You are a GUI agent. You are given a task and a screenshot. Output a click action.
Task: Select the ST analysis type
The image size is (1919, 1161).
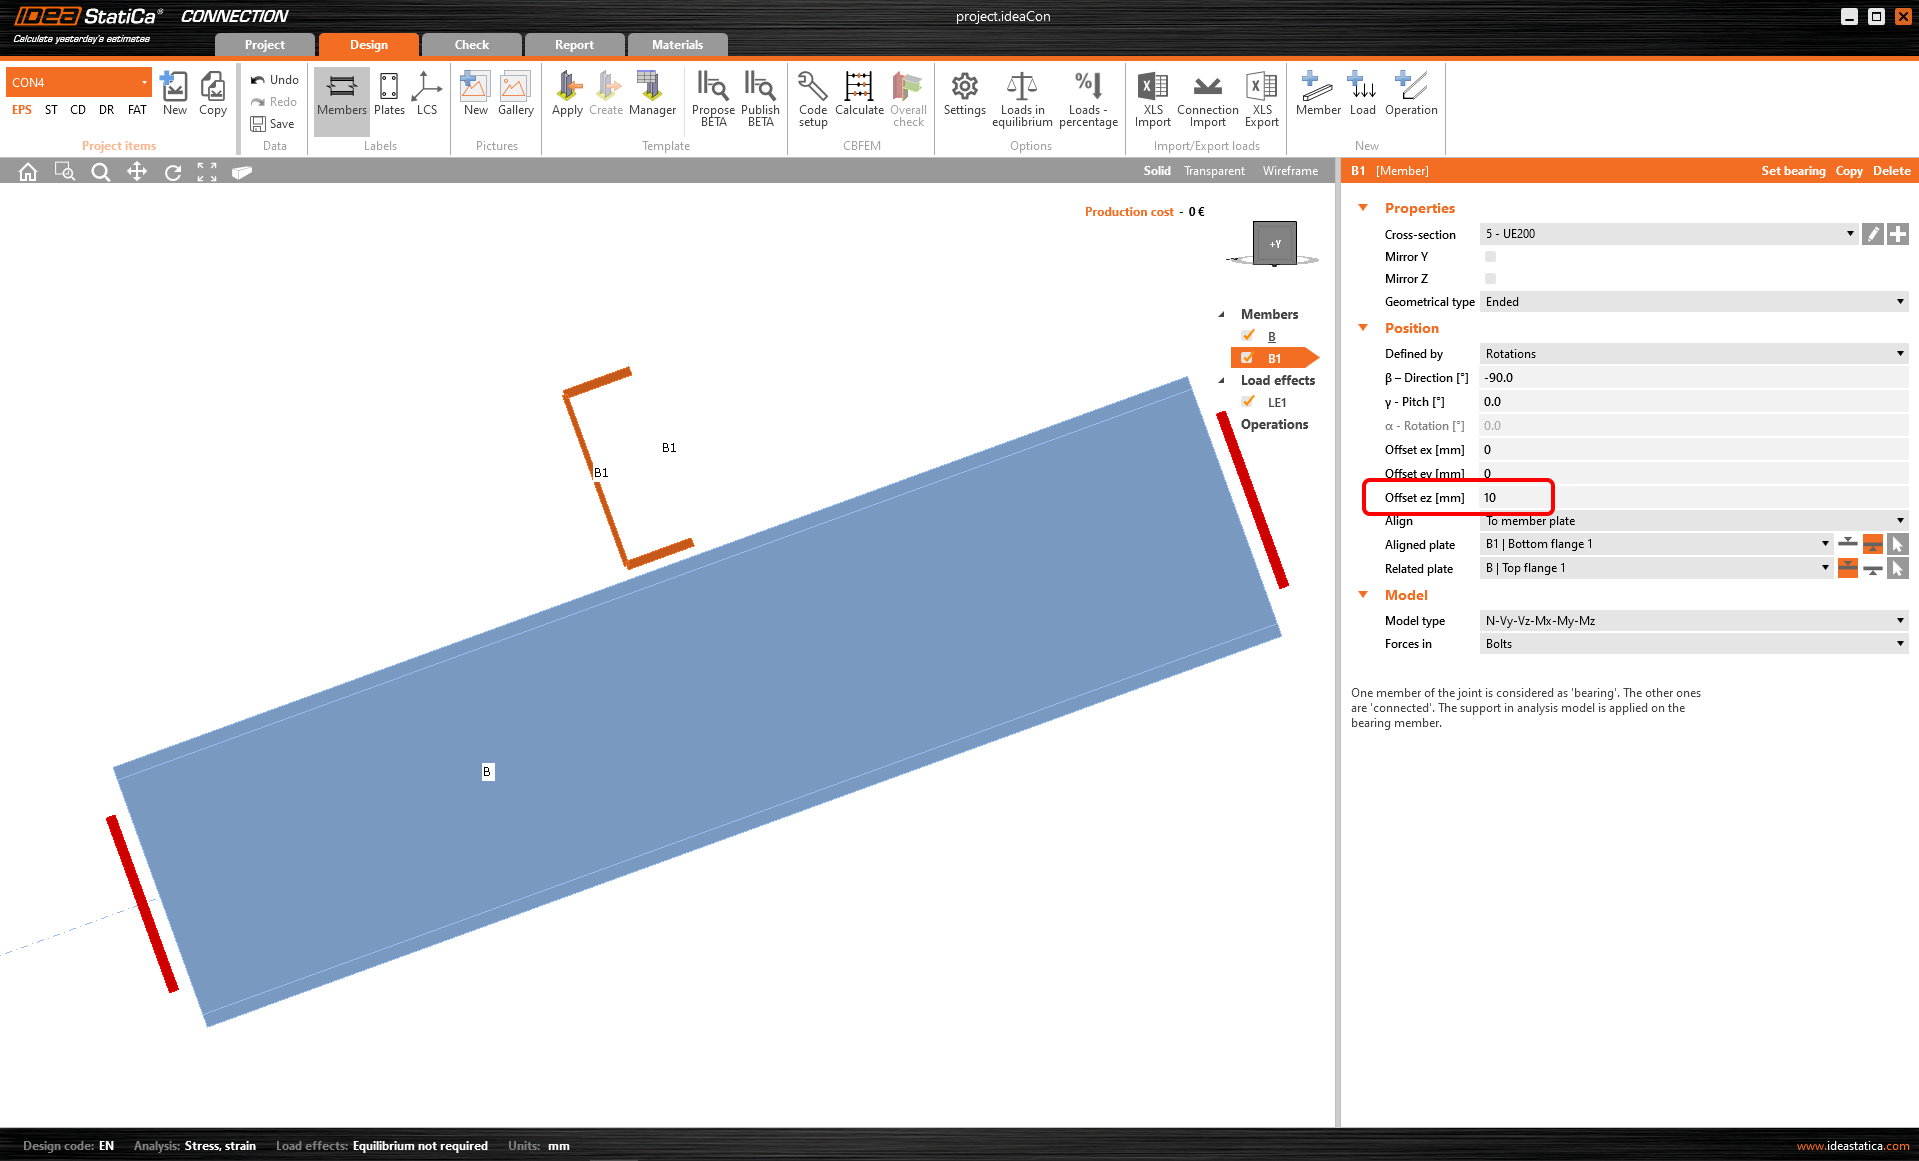click(x=51, y=110)
